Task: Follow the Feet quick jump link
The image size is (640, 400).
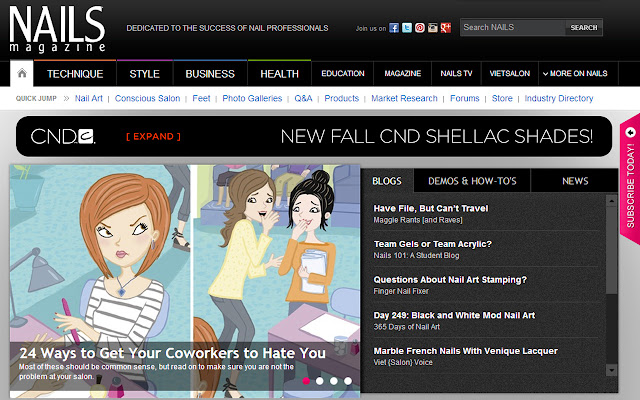Action: [201, 98]
